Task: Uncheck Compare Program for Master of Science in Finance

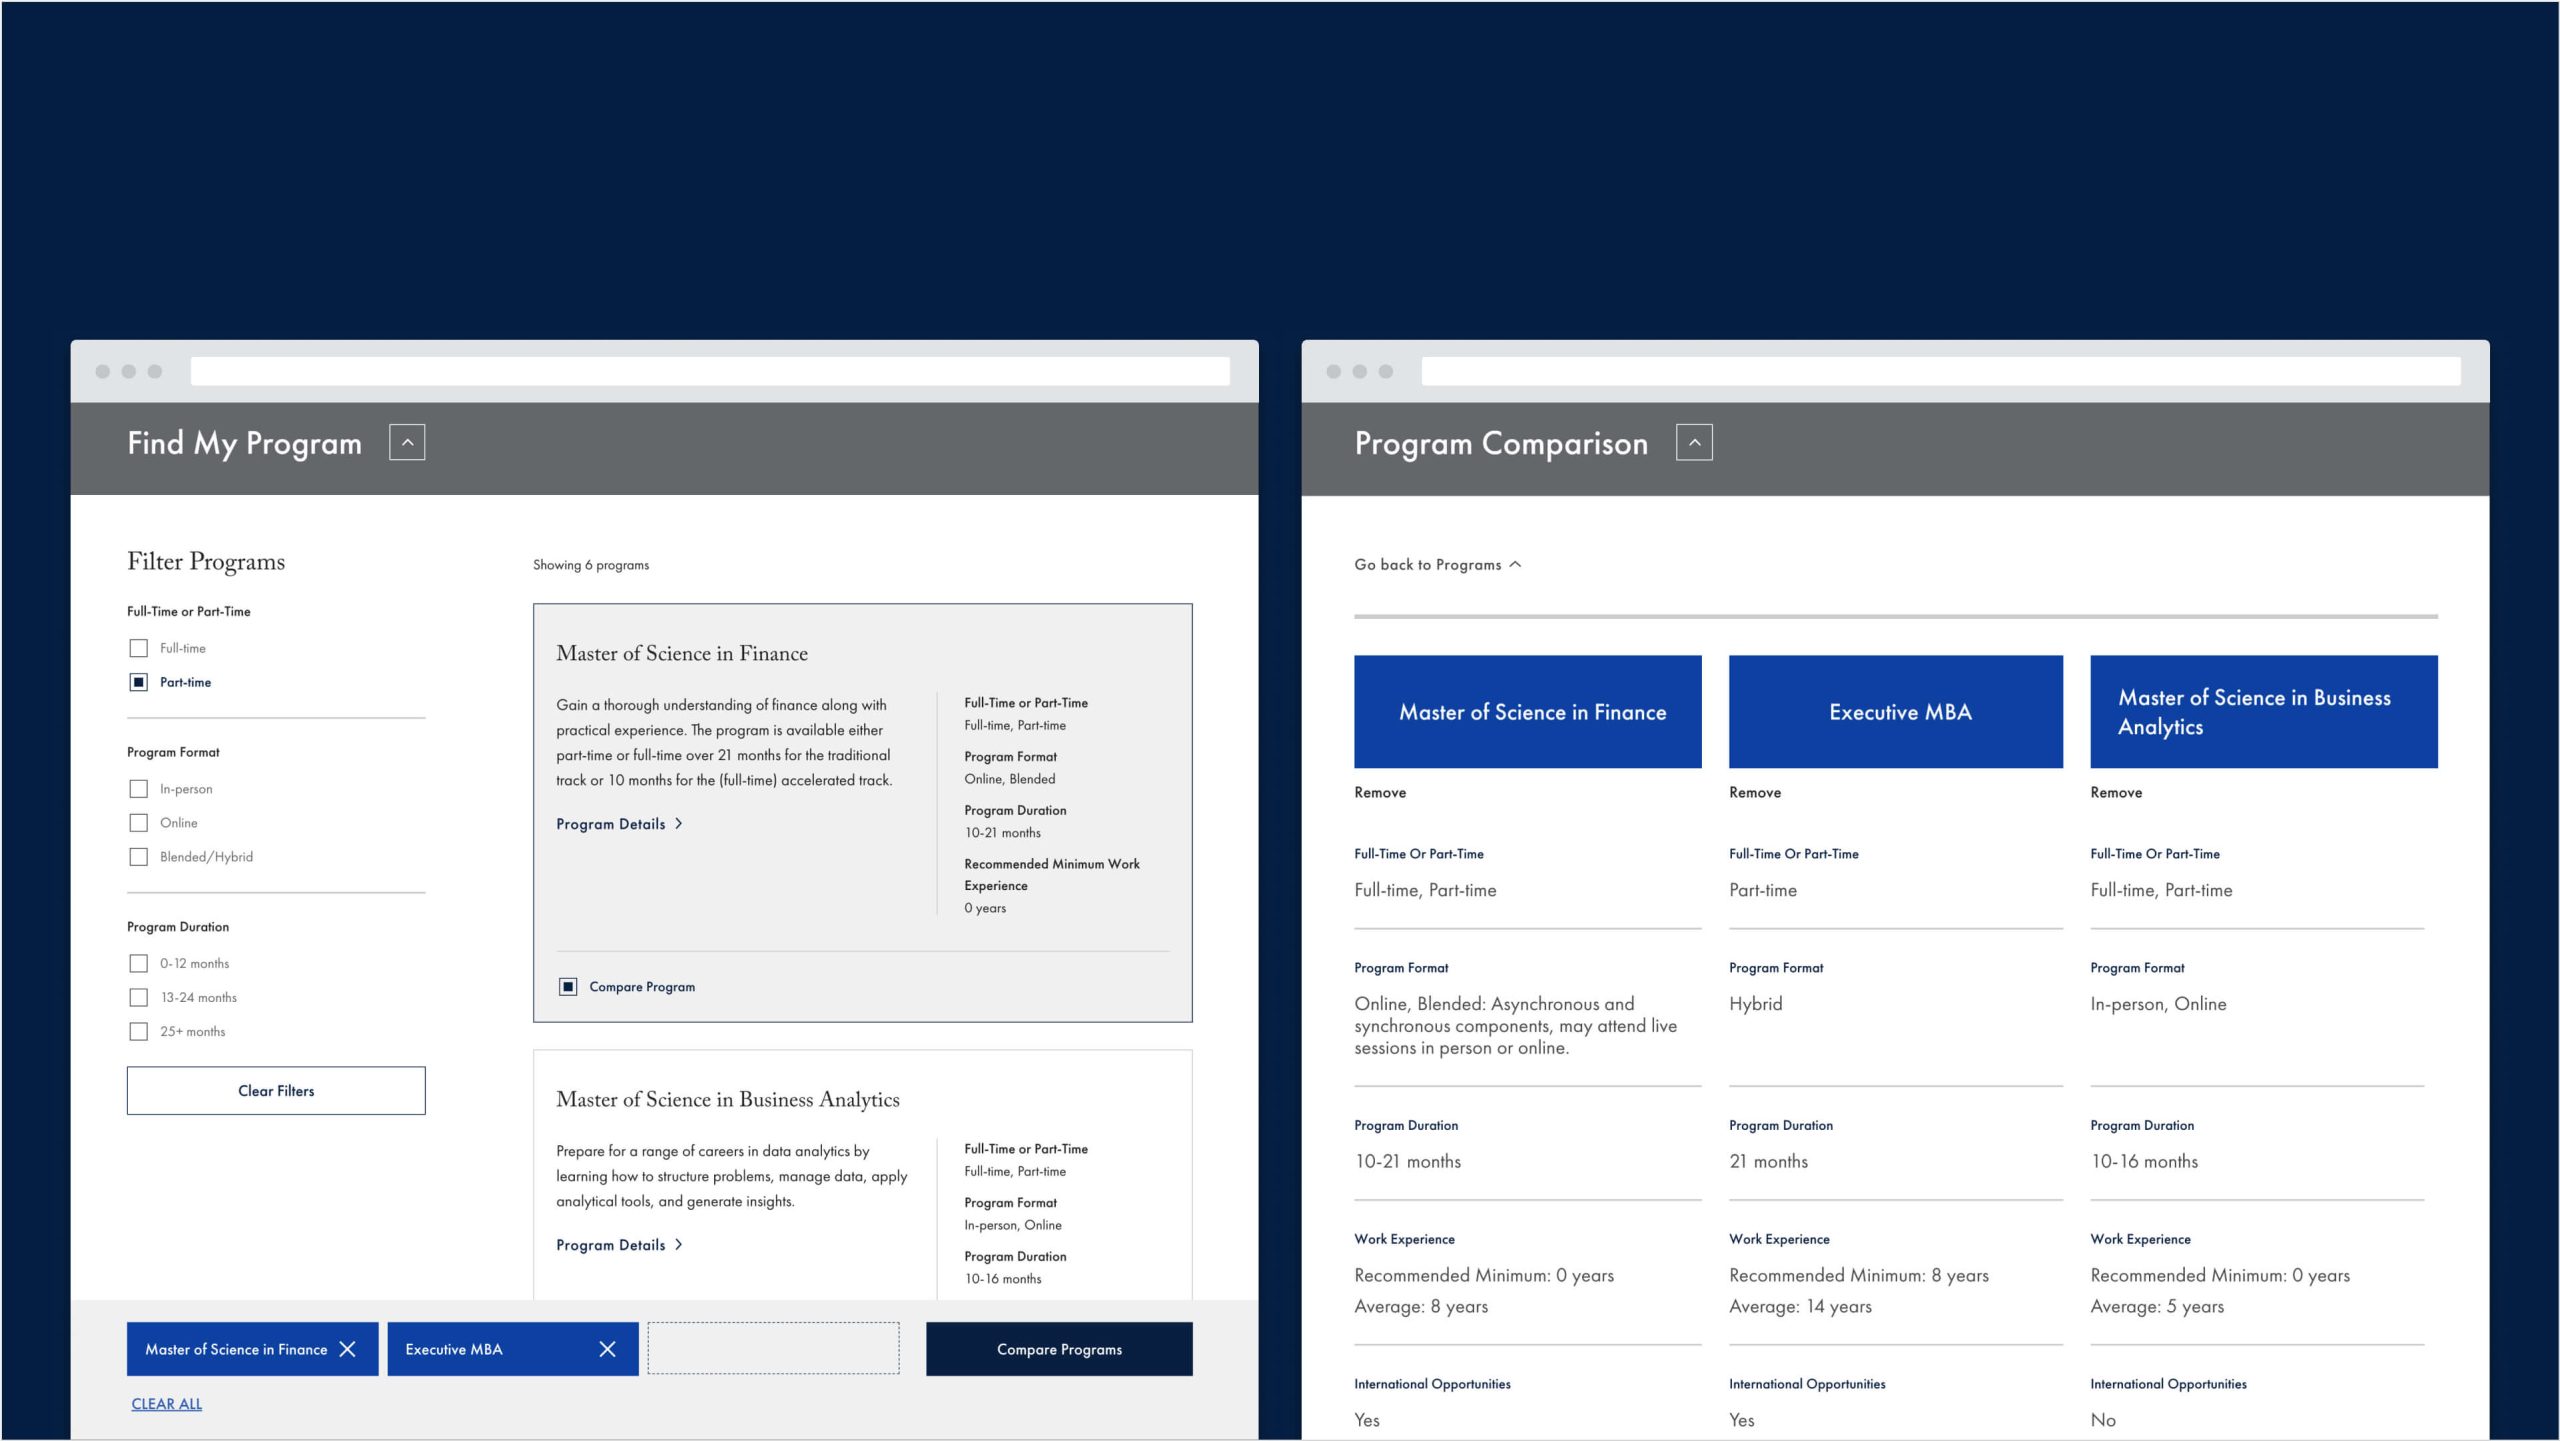Action: pyautogui.click(x=568, y=986)
